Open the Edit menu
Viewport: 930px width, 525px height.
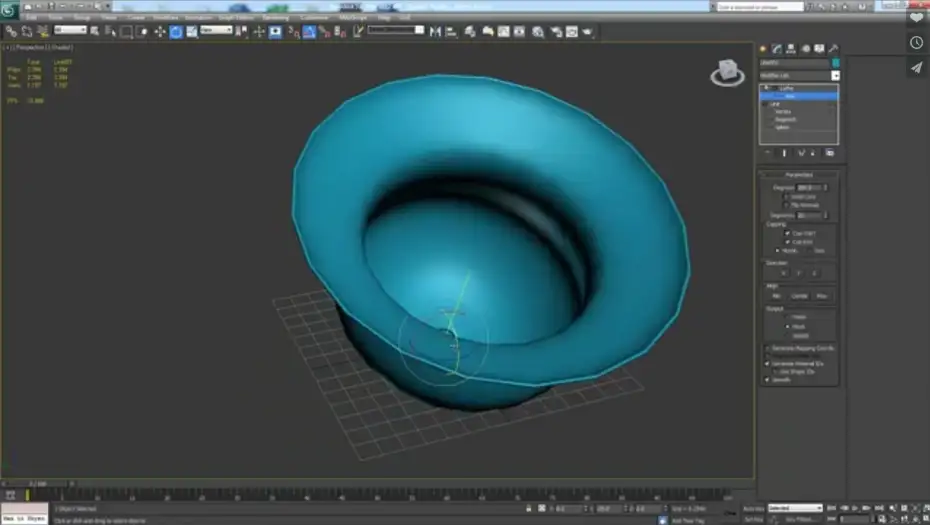click(x=31, y=18)
